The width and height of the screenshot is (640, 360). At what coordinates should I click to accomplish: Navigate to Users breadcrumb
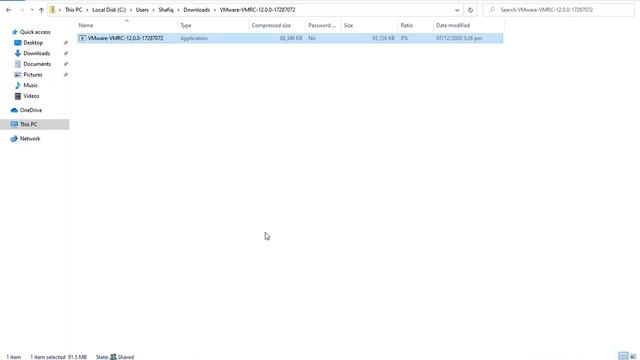pyautogui.click(x=142, y=10)
